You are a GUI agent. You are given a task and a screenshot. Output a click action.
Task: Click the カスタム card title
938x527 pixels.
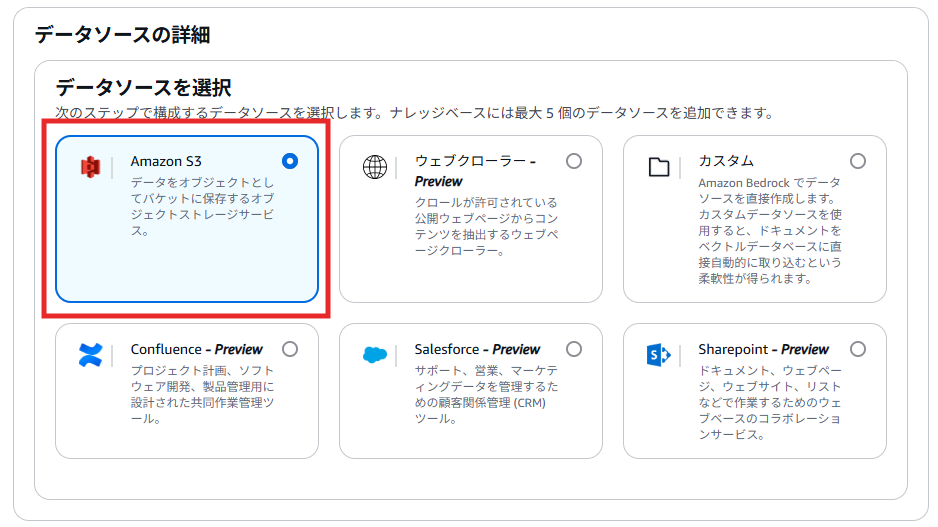tap(726, 161)
